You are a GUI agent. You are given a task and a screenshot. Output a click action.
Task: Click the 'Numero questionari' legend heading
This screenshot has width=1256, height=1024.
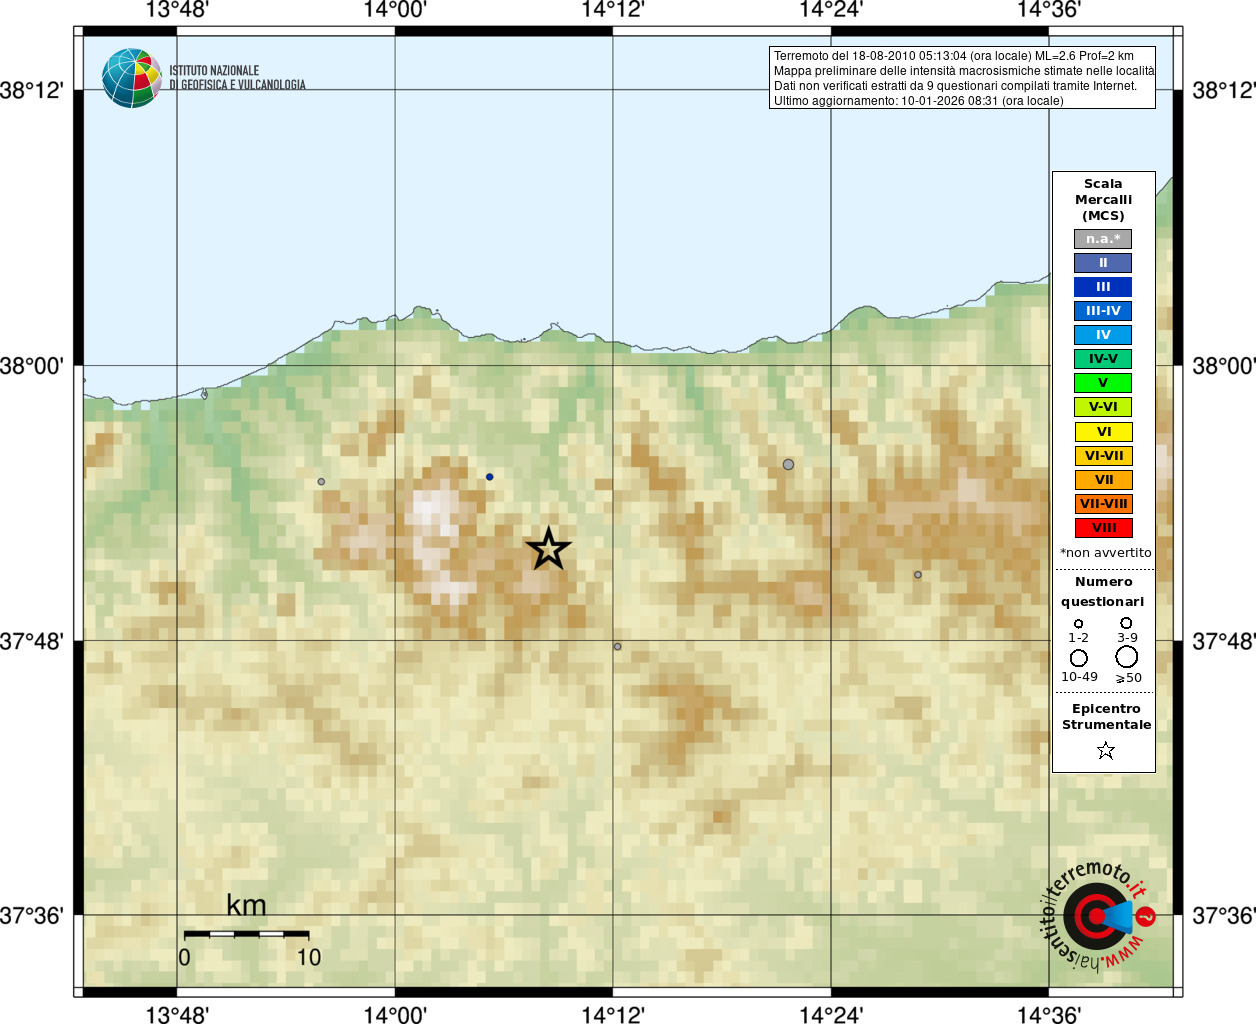pyautogui.click(x=1103, y=592)
